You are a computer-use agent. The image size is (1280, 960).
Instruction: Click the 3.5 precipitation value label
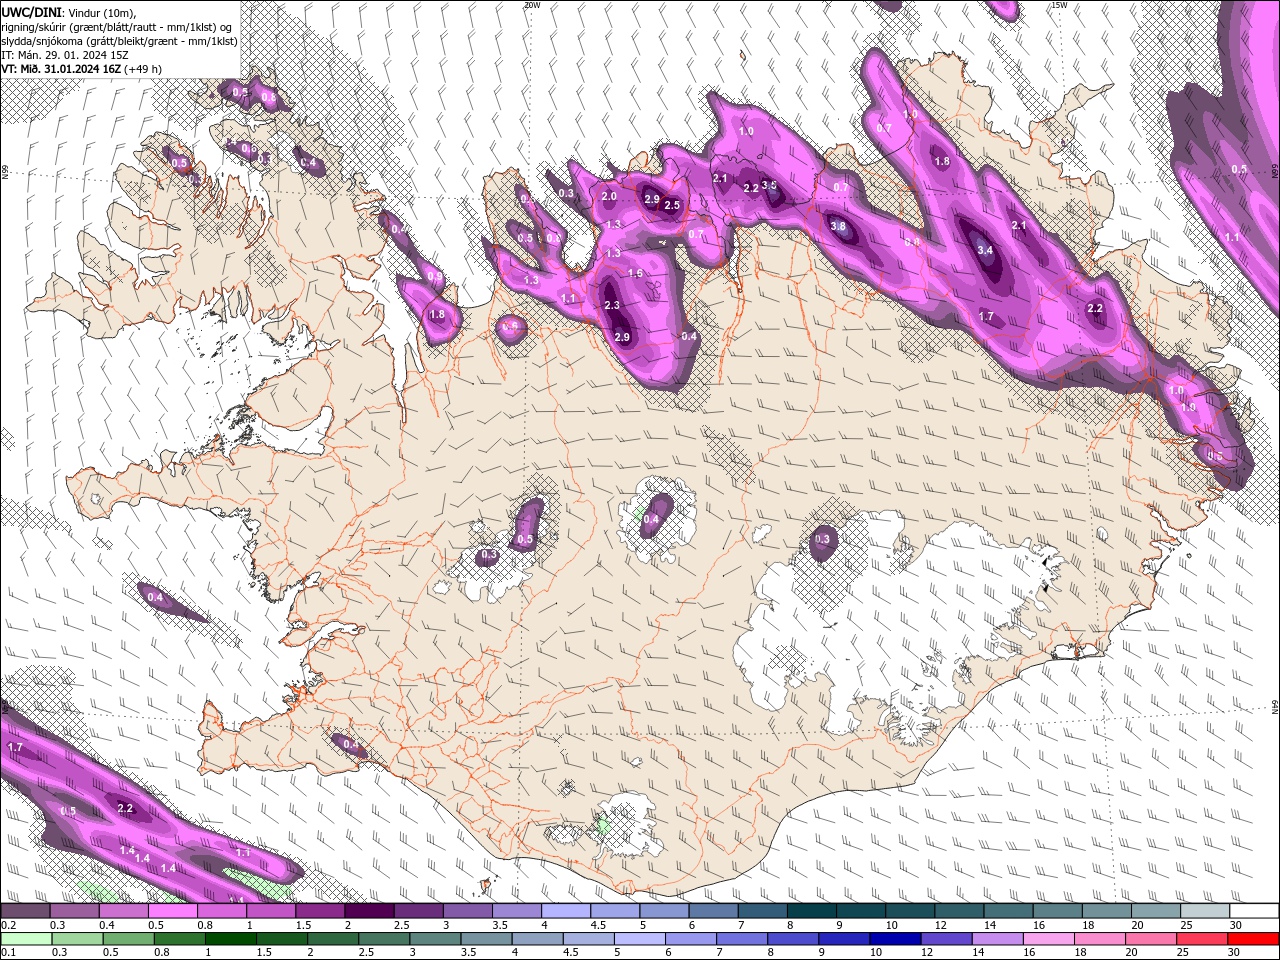[769, 185]
